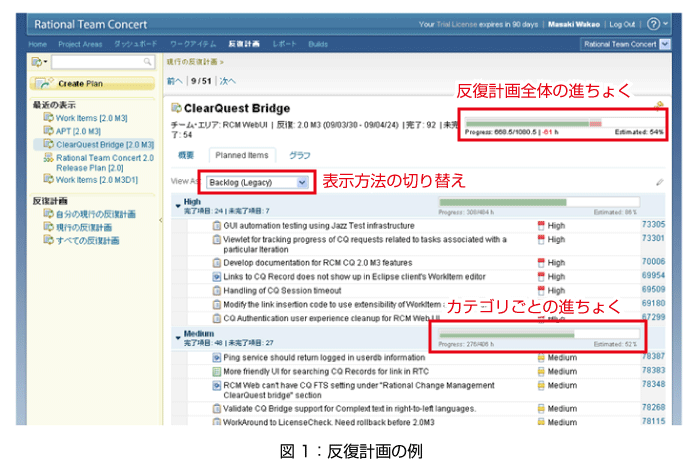The height and width of the screenshot is (470, 700).
Task: Go to next plan with 次へ
Action: point(228,81)
